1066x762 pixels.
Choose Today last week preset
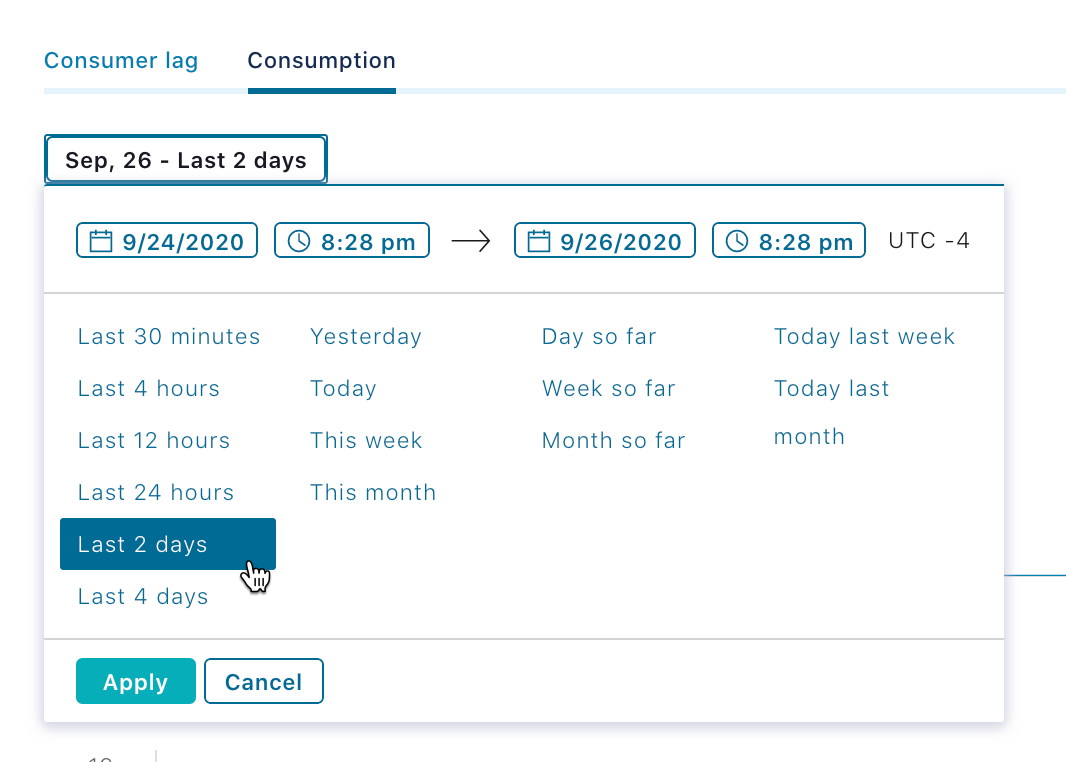[864, 336]
